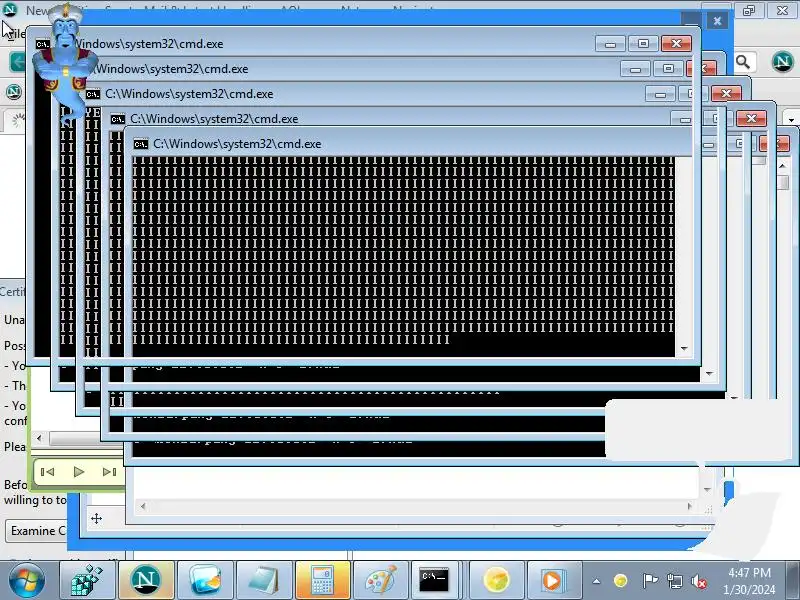
Task: Open the dropdown arrow near the Netscape tab bar edge
Action: [x=791, y=120]
